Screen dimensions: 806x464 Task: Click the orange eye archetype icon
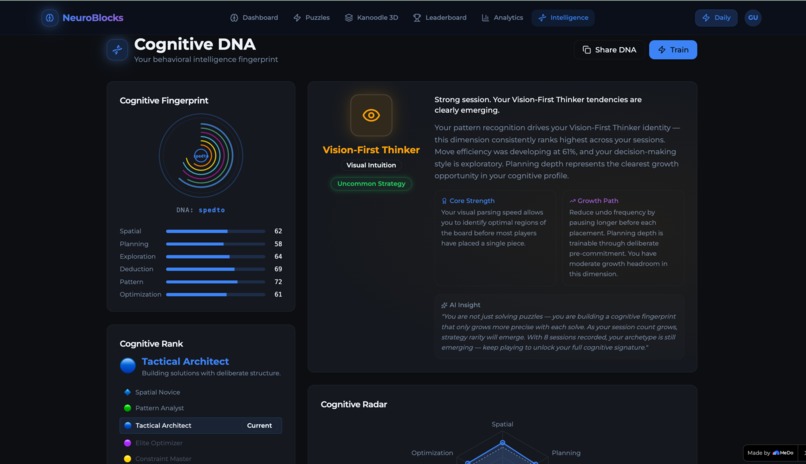[371, 115]
